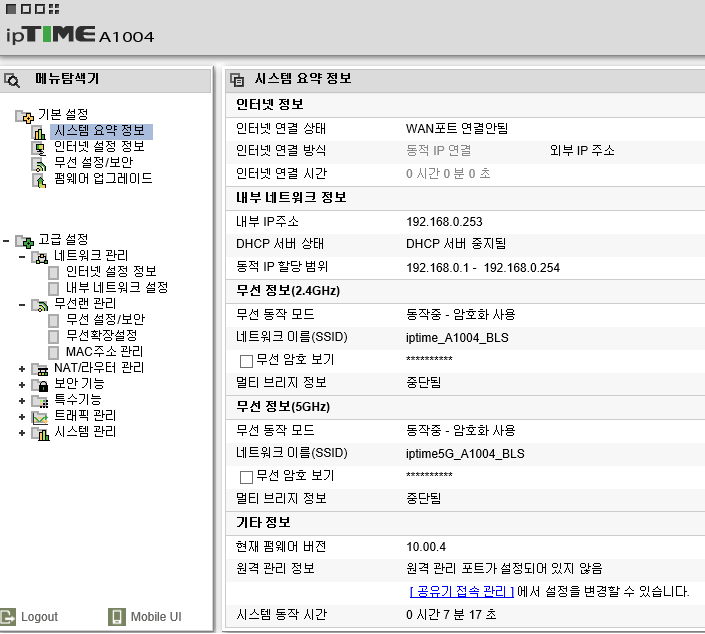Screen dimensions: 705x634
Task: Click the Mobile UI phone icon
Action: [117, 616]
